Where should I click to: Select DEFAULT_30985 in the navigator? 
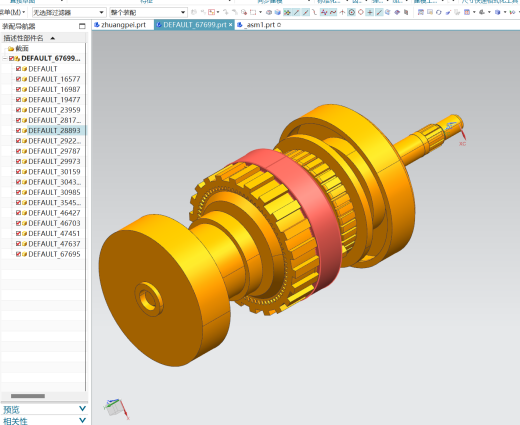click(54, 192)
